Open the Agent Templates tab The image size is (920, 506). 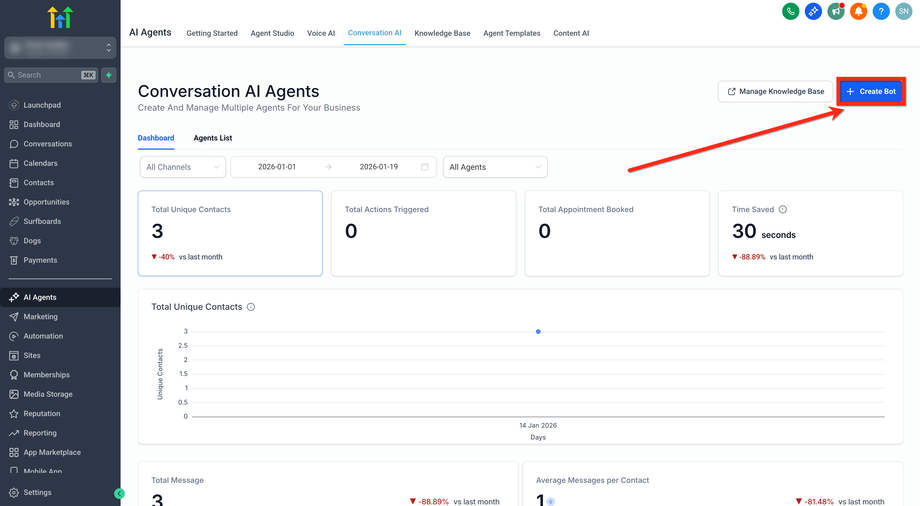[512, 33]
